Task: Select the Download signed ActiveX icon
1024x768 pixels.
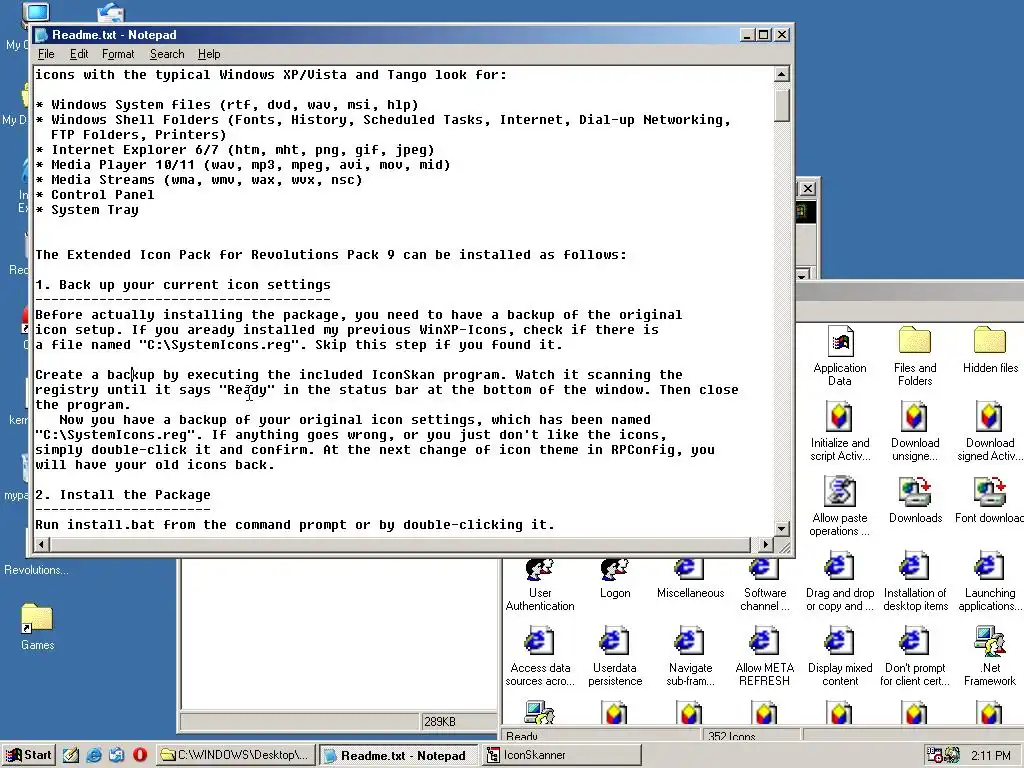Action: pyautogui.click(x=989, y=417)
